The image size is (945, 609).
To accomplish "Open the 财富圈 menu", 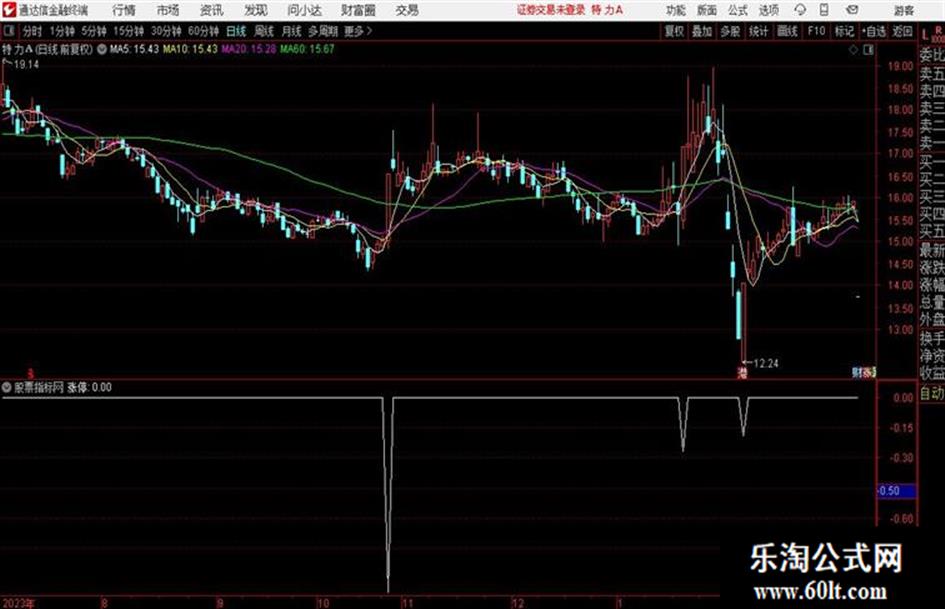I will 358,10.
